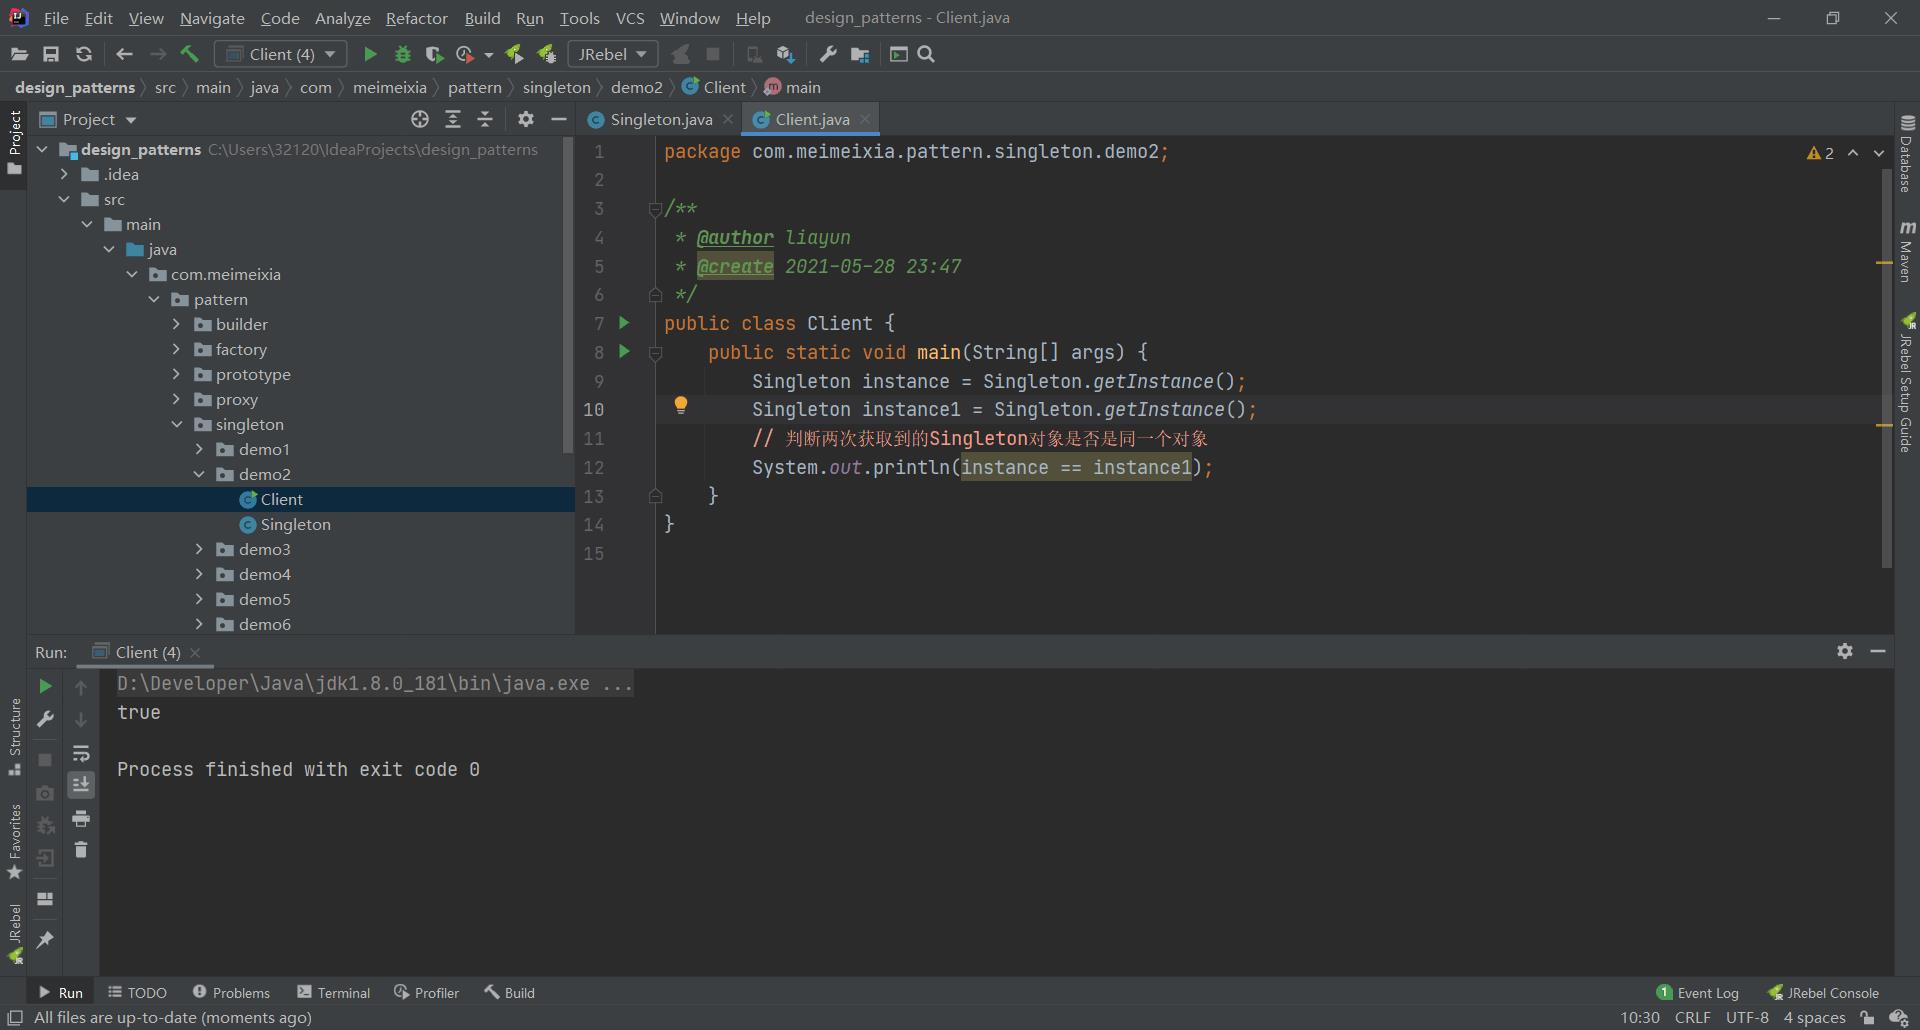This screenshot has width=1920, height=1030.
Task: Expand the factory package arrow
Action: pyautogui.click(x=177, y=349)
